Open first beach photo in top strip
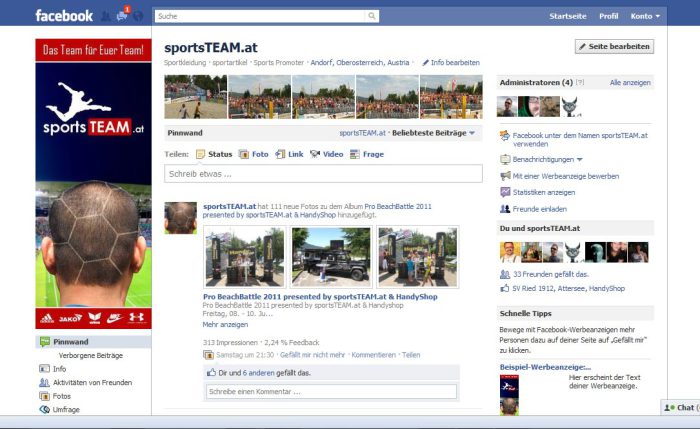The width and height of the screenshot is (700, 429). pyautogui.click(x=196, y=97)
